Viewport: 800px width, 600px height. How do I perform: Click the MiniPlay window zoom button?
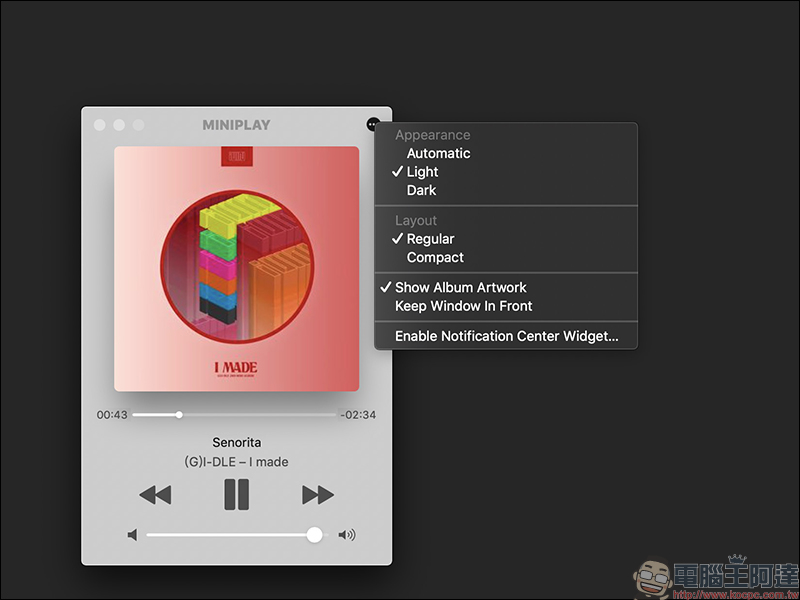(x=138, y=125)
